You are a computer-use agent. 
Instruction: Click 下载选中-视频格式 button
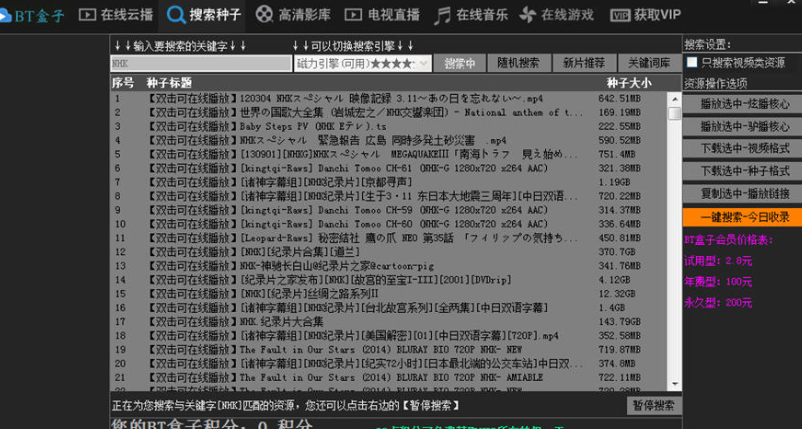[744, 149]
